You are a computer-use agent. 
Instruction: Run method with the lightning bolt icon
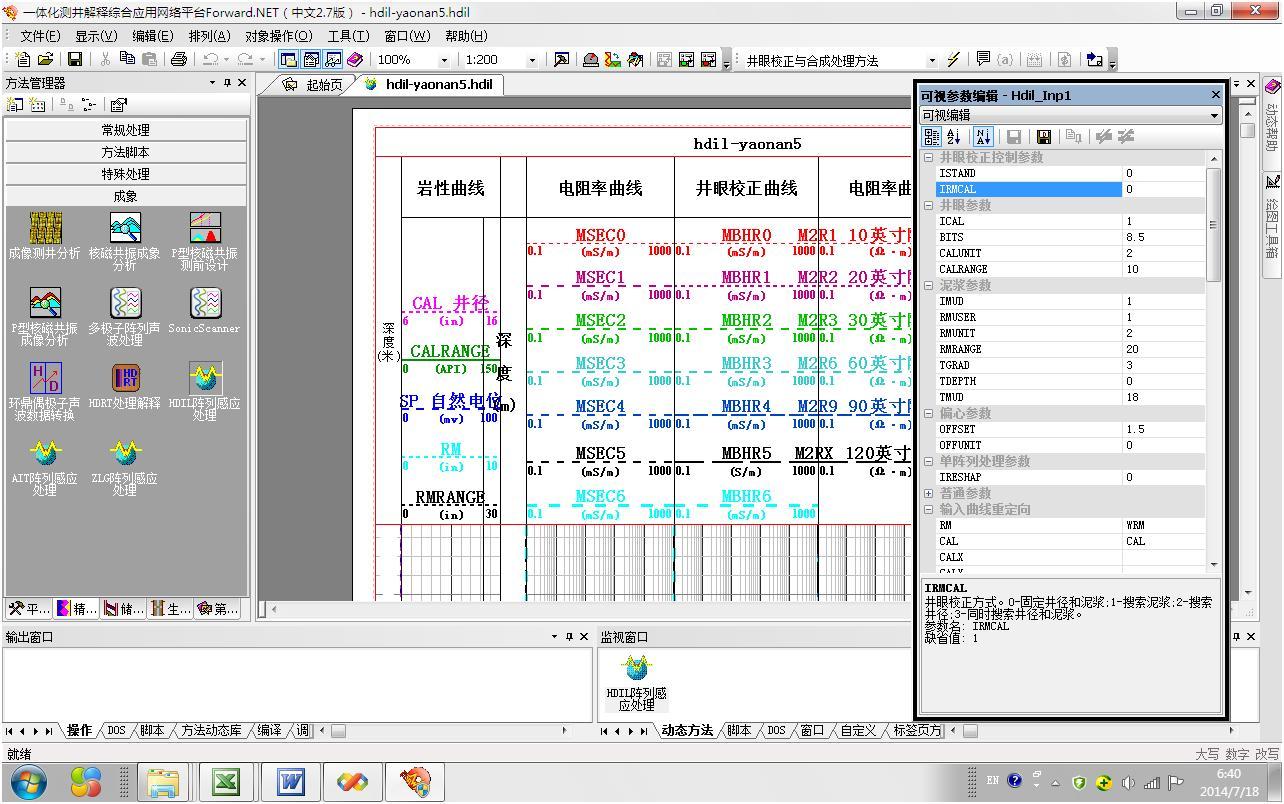(953, 60)
